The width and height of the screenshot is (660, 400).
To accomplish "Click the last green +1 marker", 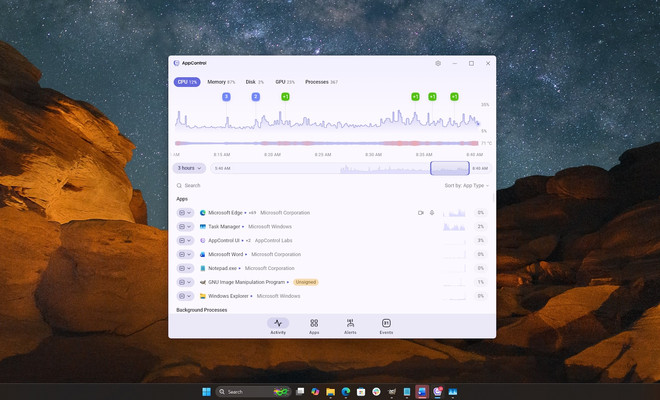I will coord(454,97).
